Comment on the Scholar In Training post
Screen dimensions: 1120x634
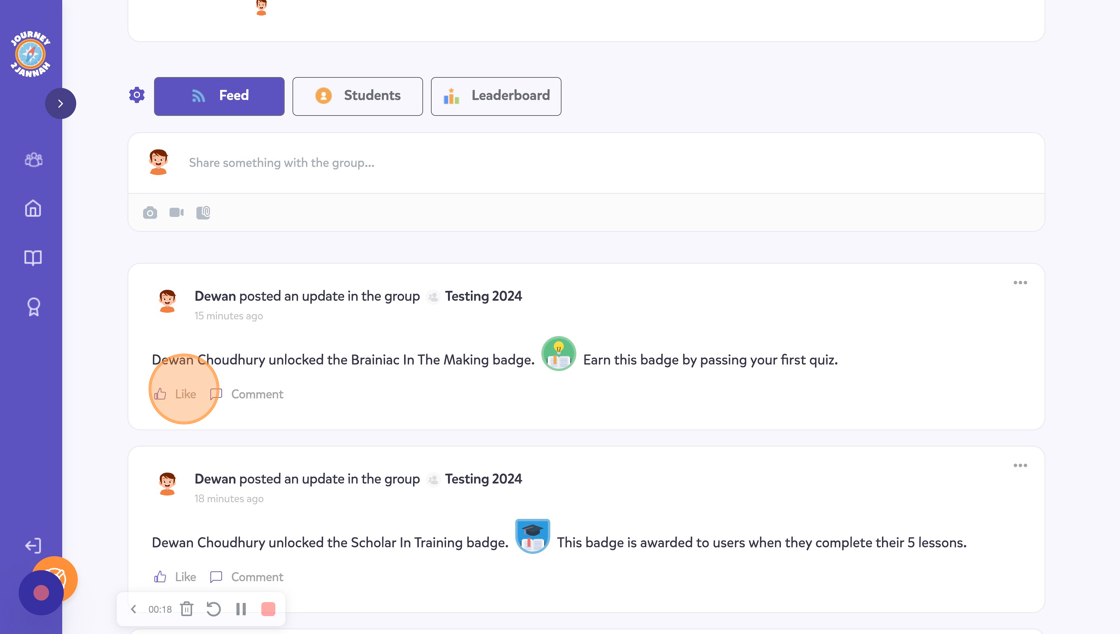click(x=246, y=577)
